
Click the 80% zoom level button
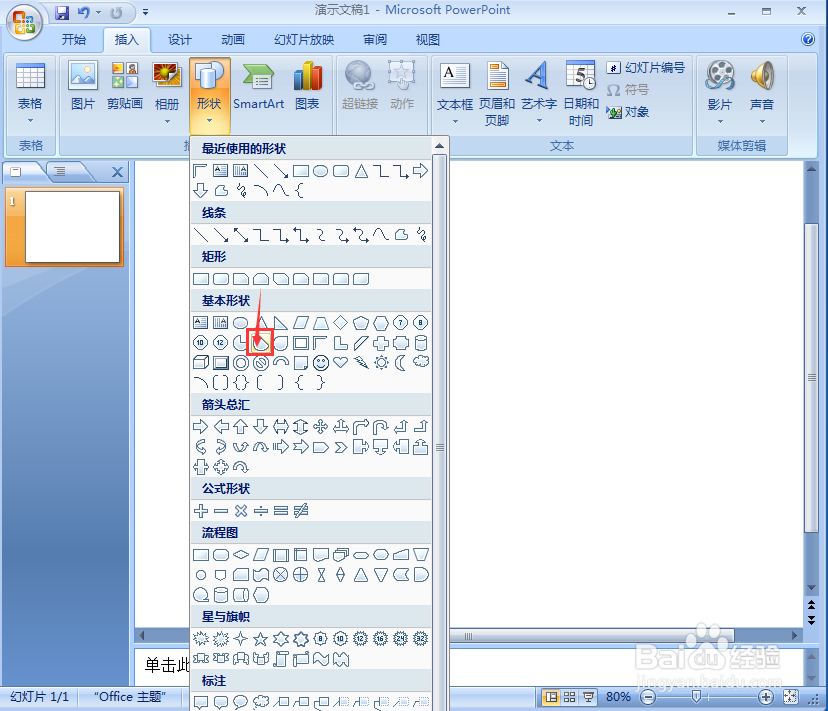pos(618,697)
